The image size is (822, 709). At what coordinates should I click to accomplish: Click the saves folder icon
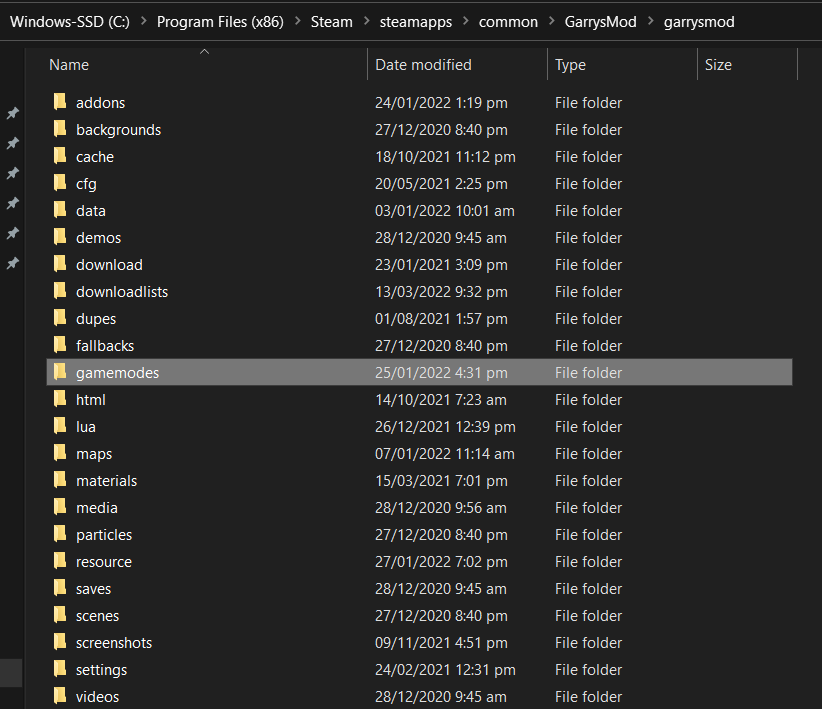click(x=60, y=588)
